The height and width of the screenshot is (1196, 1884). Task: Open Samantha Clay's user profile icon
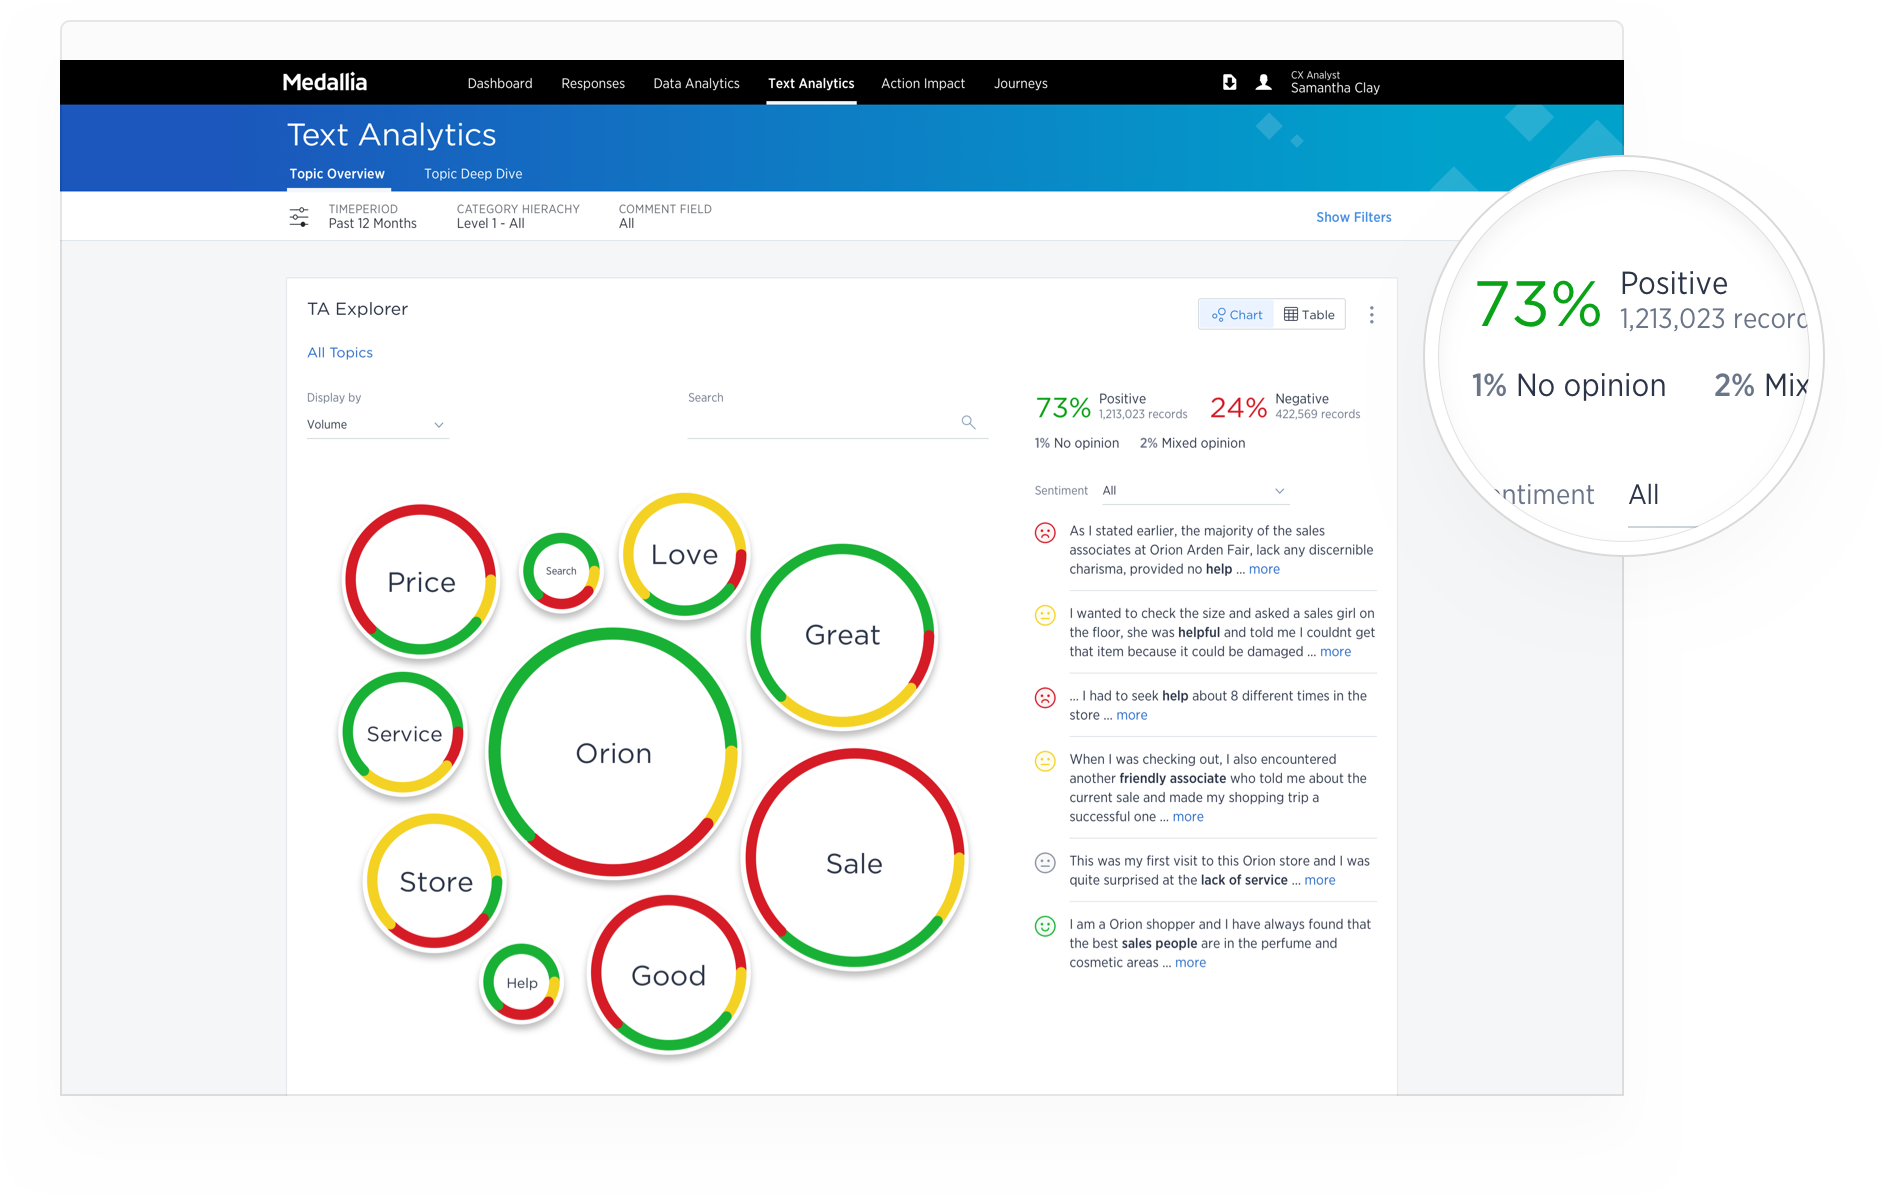(1263, 82)
